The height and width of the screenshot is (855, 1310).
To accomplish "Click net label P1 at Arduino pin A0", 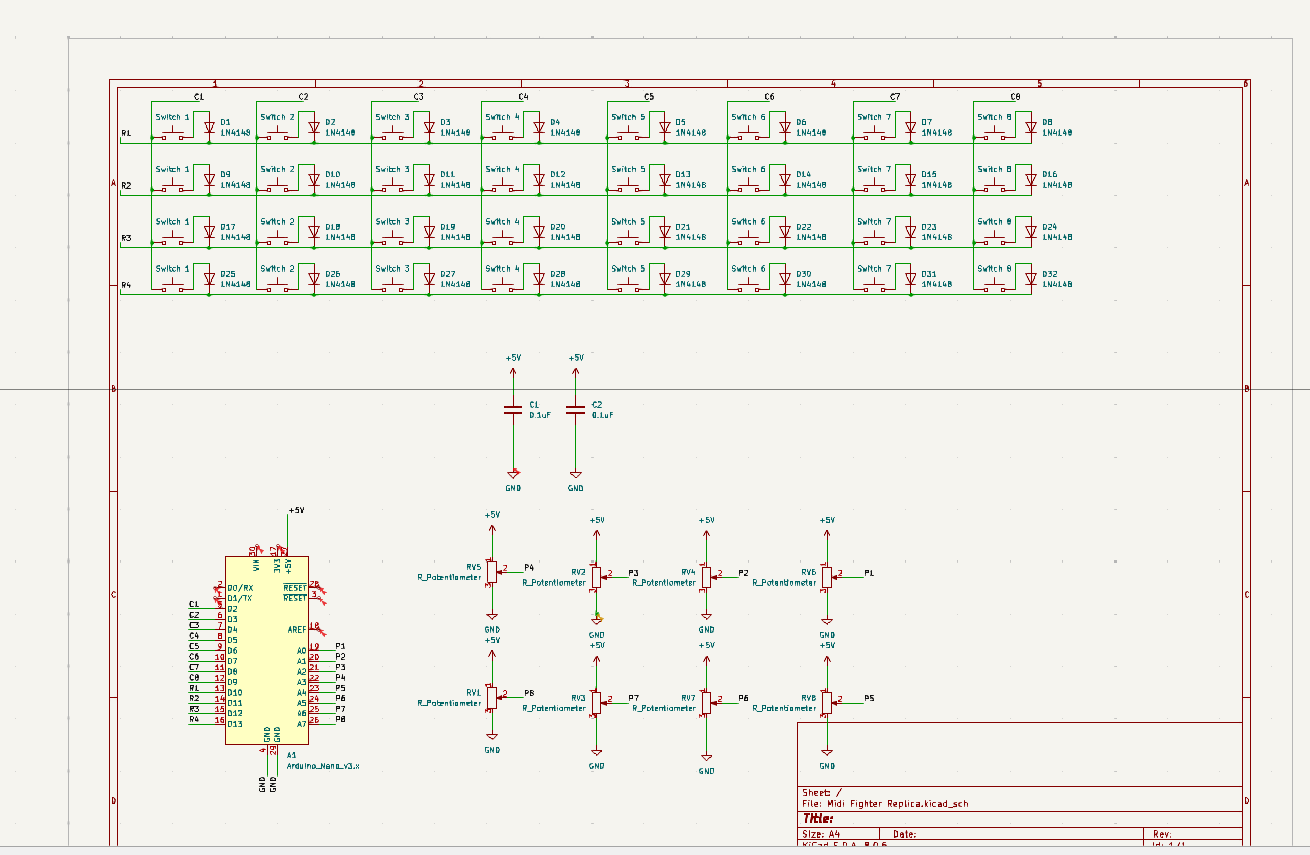I will (340, 646).
